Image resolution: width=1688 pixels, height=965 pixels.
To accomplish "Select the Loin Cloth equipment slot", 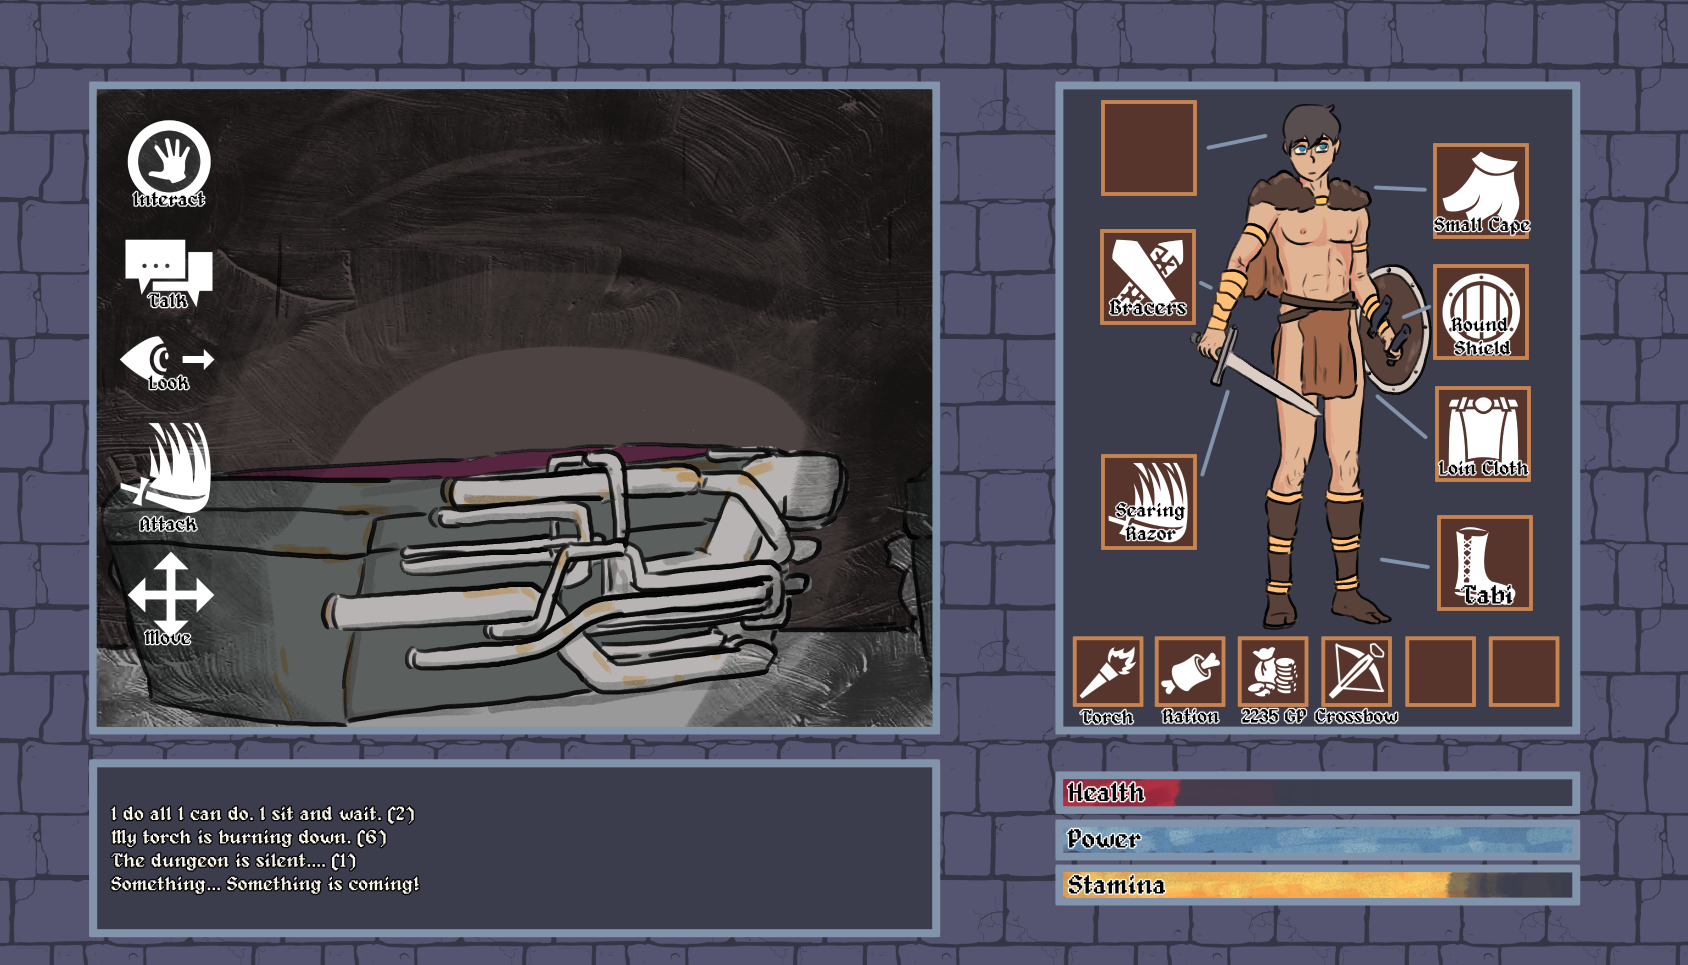I will coord(1482,433).
